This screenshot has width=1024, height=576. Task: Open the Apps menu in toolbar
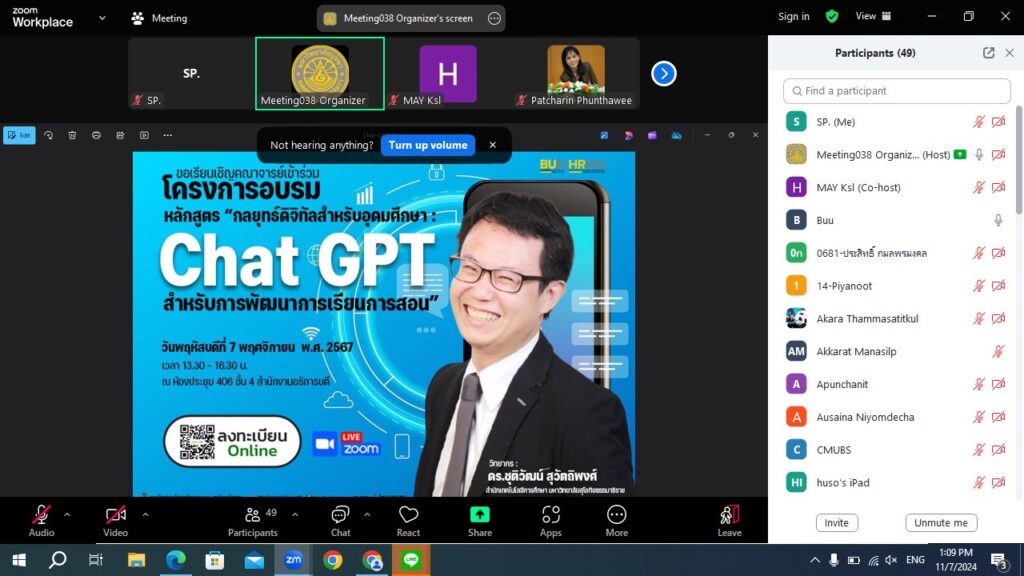pyautogui.click(x=551, y=519)
